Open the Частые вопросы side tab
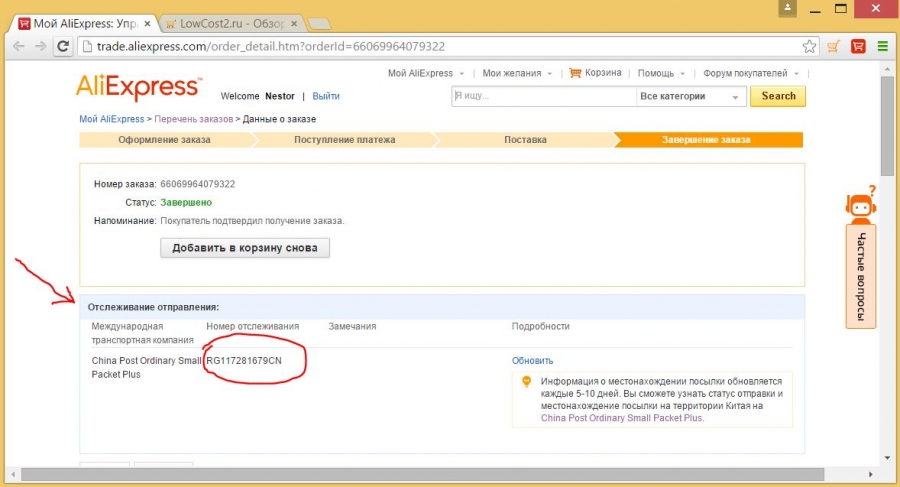The height and width of the screenshot is (487, 900). 861,276
